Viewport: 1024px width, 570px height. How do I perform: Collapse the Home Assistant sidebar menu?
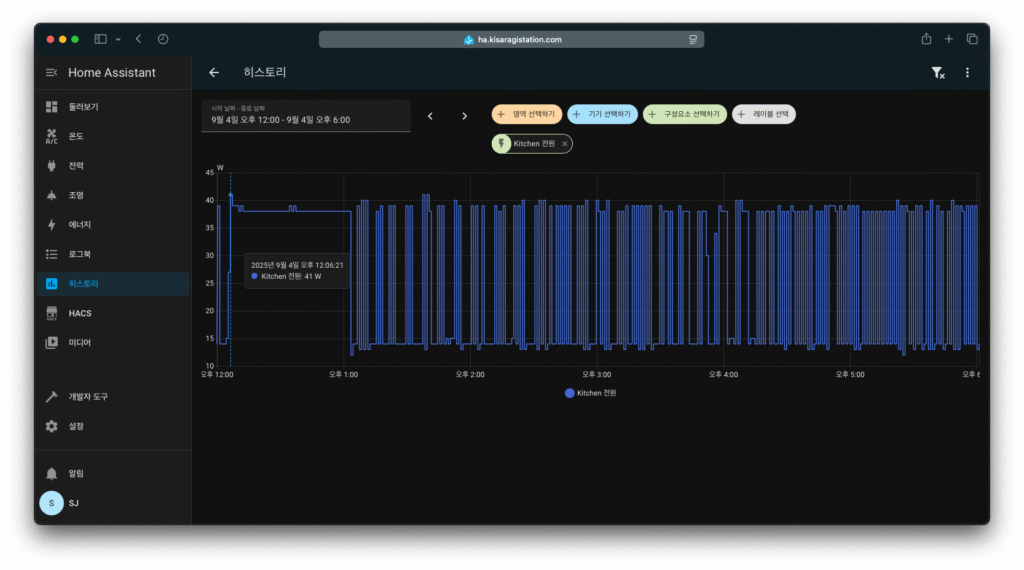tap(52, 73)
